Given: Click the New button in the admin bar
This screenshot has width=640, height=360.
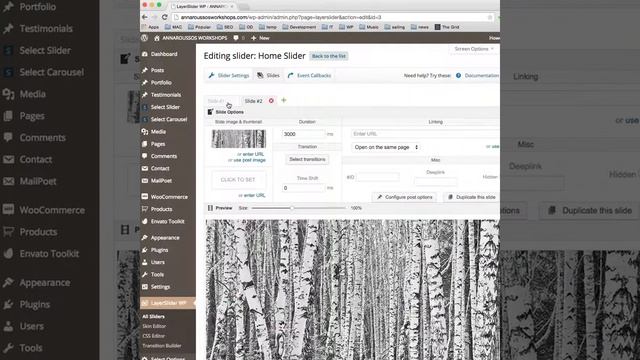Looking at the screenshot, I should (260, 38).
